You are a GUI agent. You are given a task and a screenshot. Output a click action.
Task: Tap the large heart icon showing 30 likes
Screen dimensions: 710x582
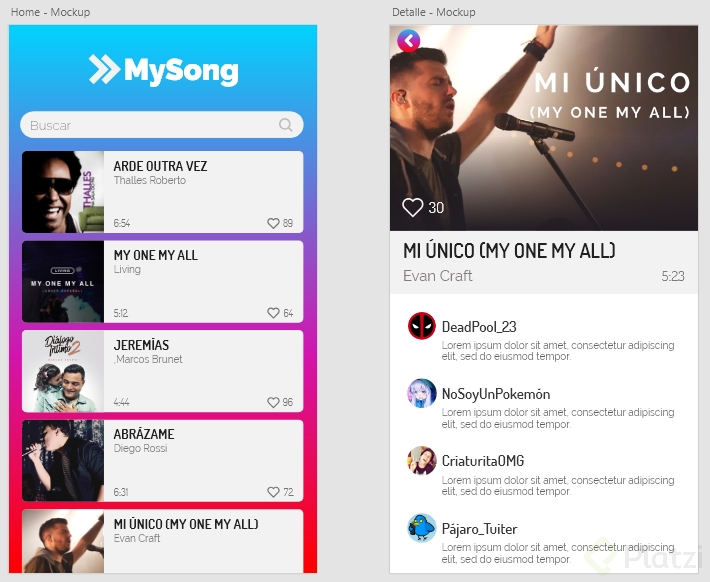pyautogui.click(x=413, y=207)
